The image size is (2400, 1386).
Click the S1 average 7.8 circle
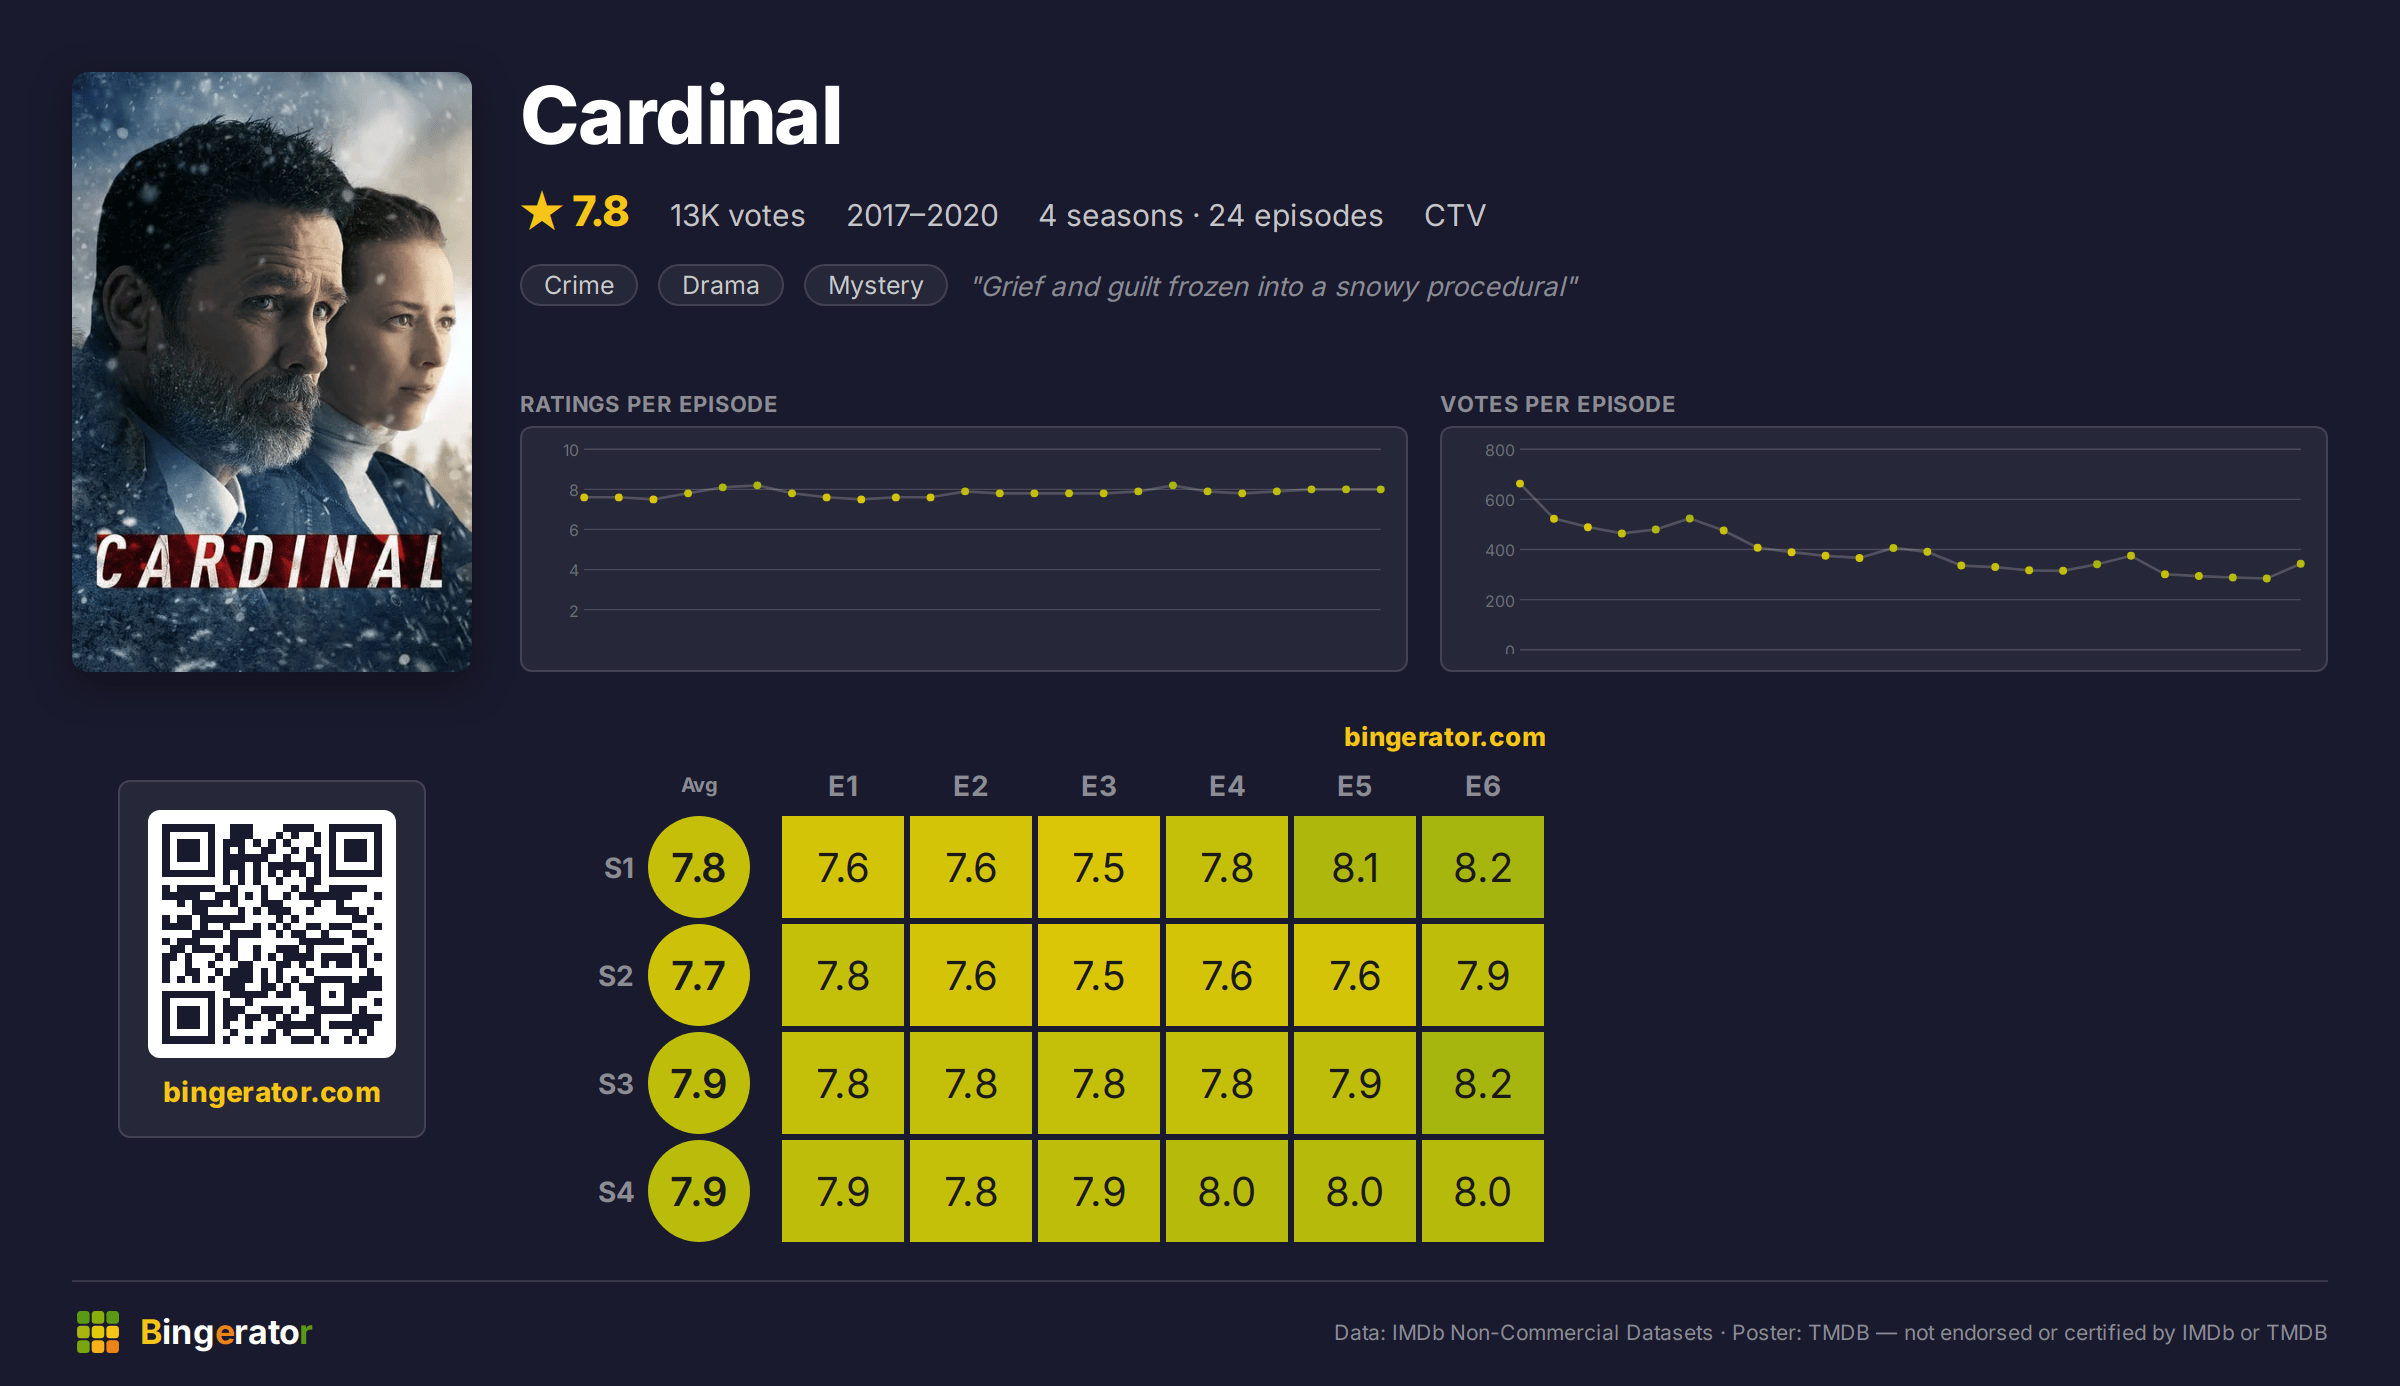point(699,867)
